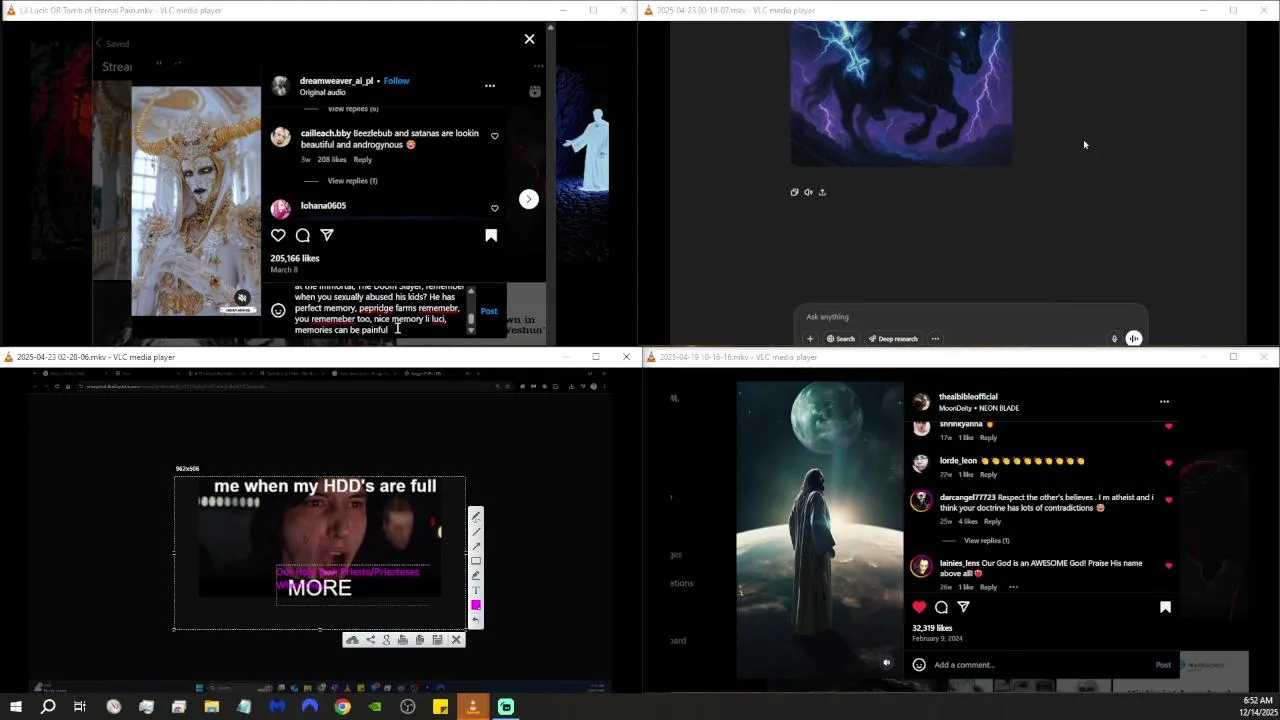Screen dimensions: 1280x720
Task: Copy screenshot to clipboard
Action: coord(420,640)
